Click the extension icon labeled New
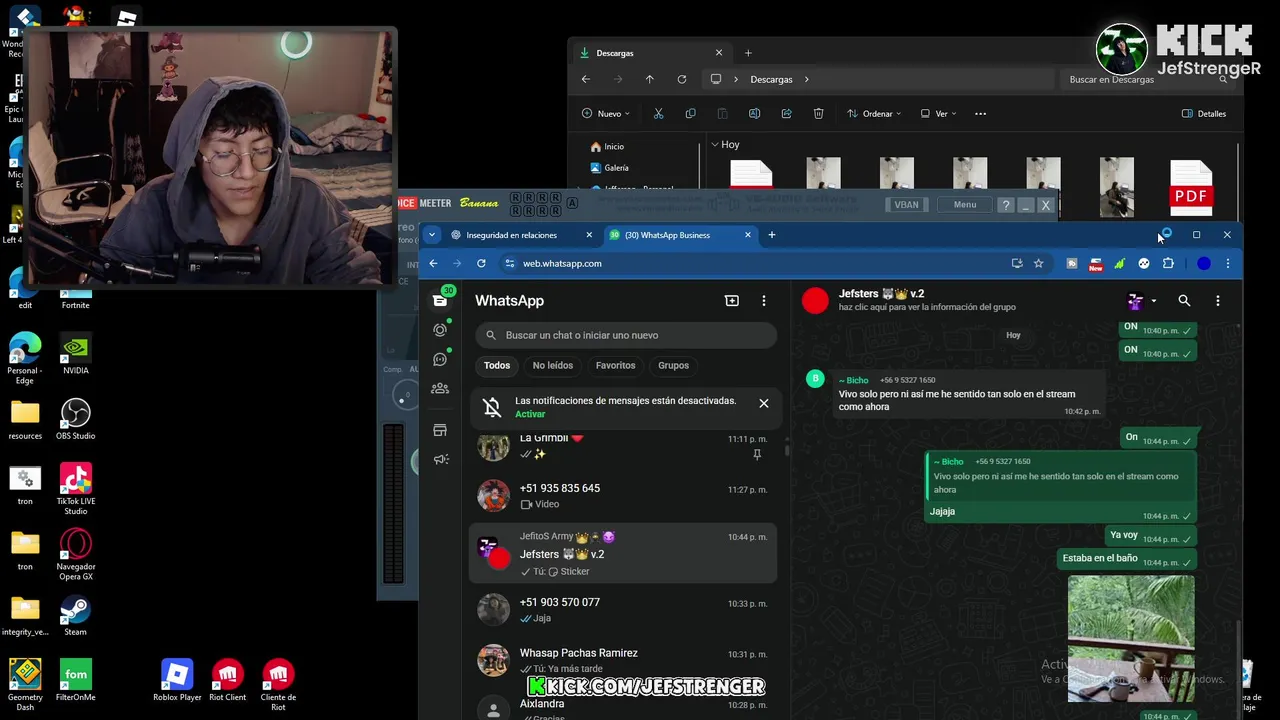 click(1096, 264)
